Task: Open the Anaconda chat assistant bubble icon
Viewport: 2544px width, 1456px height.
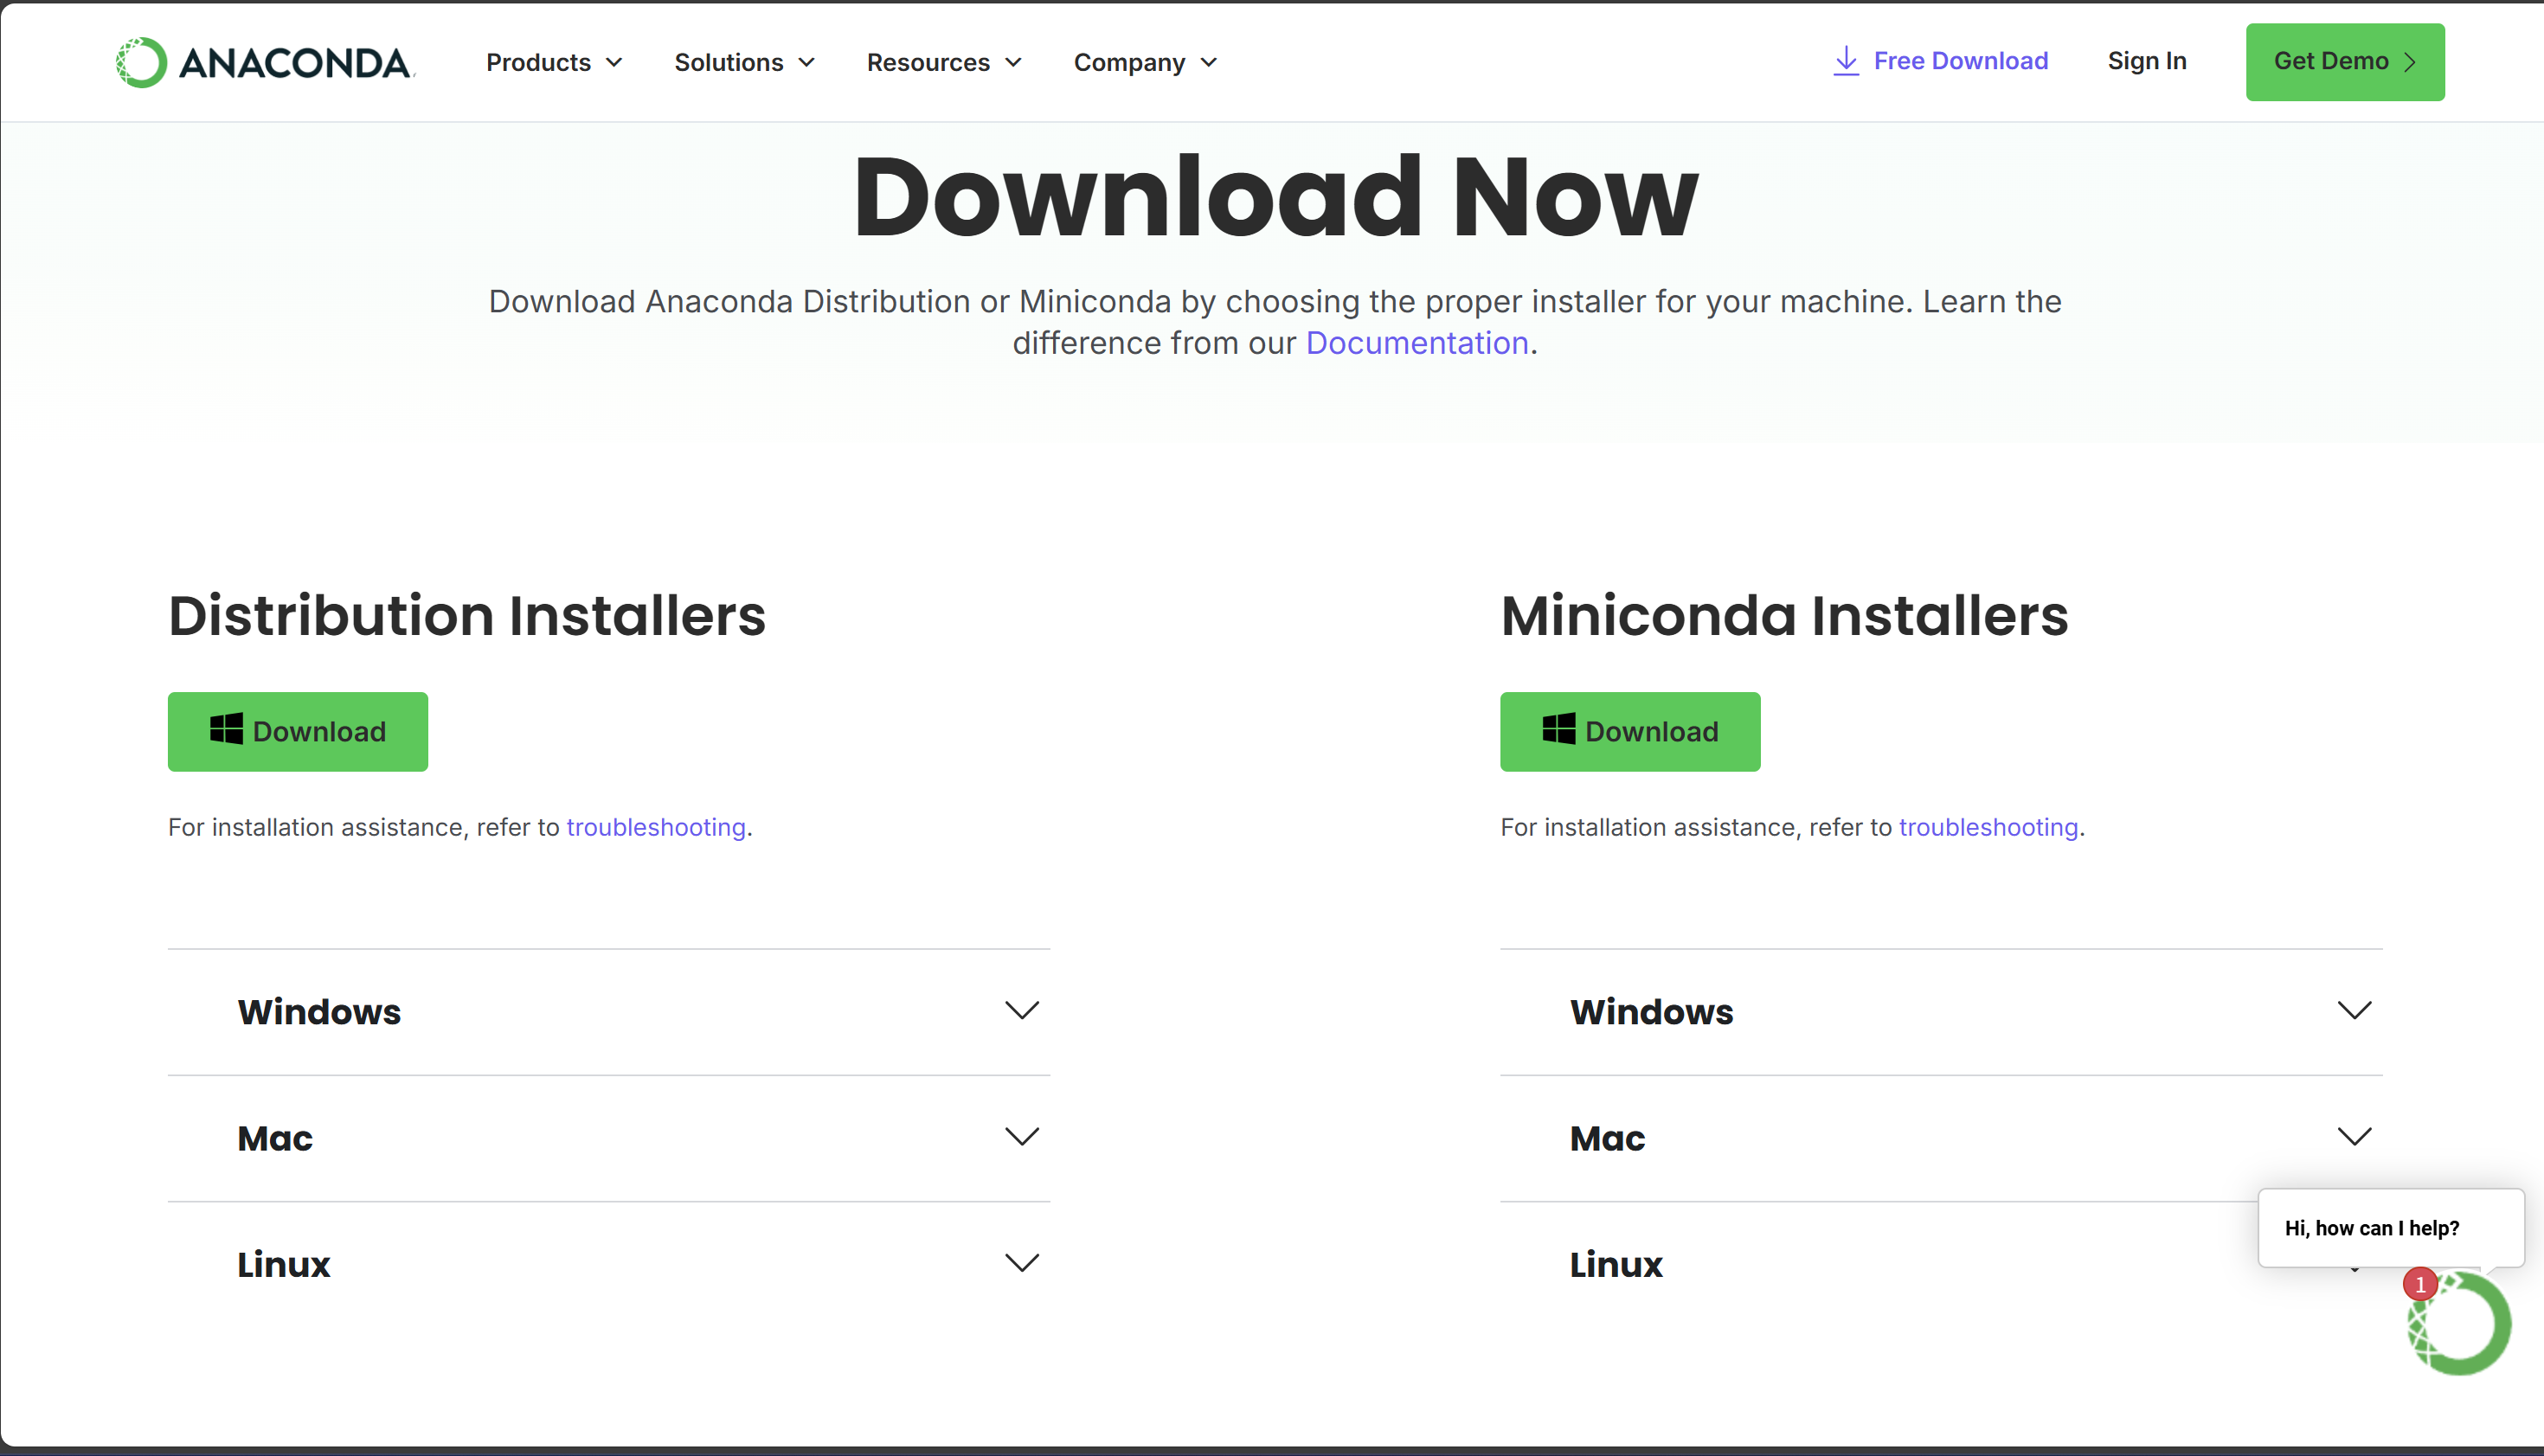Action: coord(2459,1323)
